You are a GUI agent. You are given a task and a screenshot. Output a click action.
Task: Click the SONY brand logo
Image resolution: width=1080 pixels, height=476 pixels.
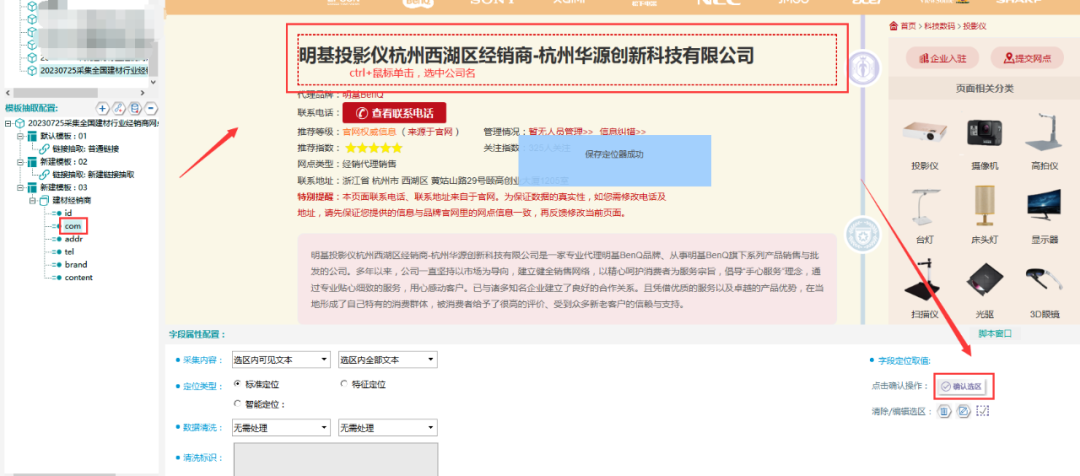(x=492, y=3)
